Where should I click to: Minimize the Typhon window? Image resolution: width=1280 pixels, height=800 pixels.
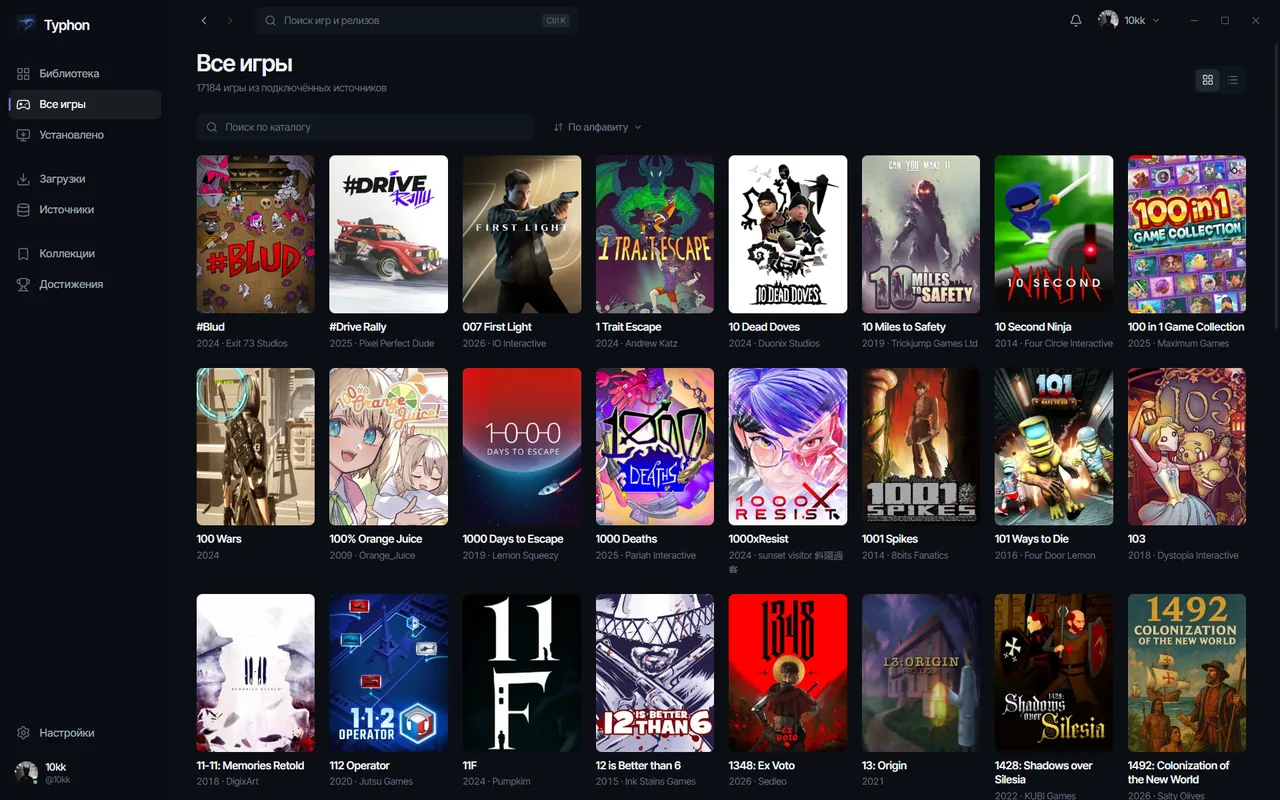[x=1194, y=20]
